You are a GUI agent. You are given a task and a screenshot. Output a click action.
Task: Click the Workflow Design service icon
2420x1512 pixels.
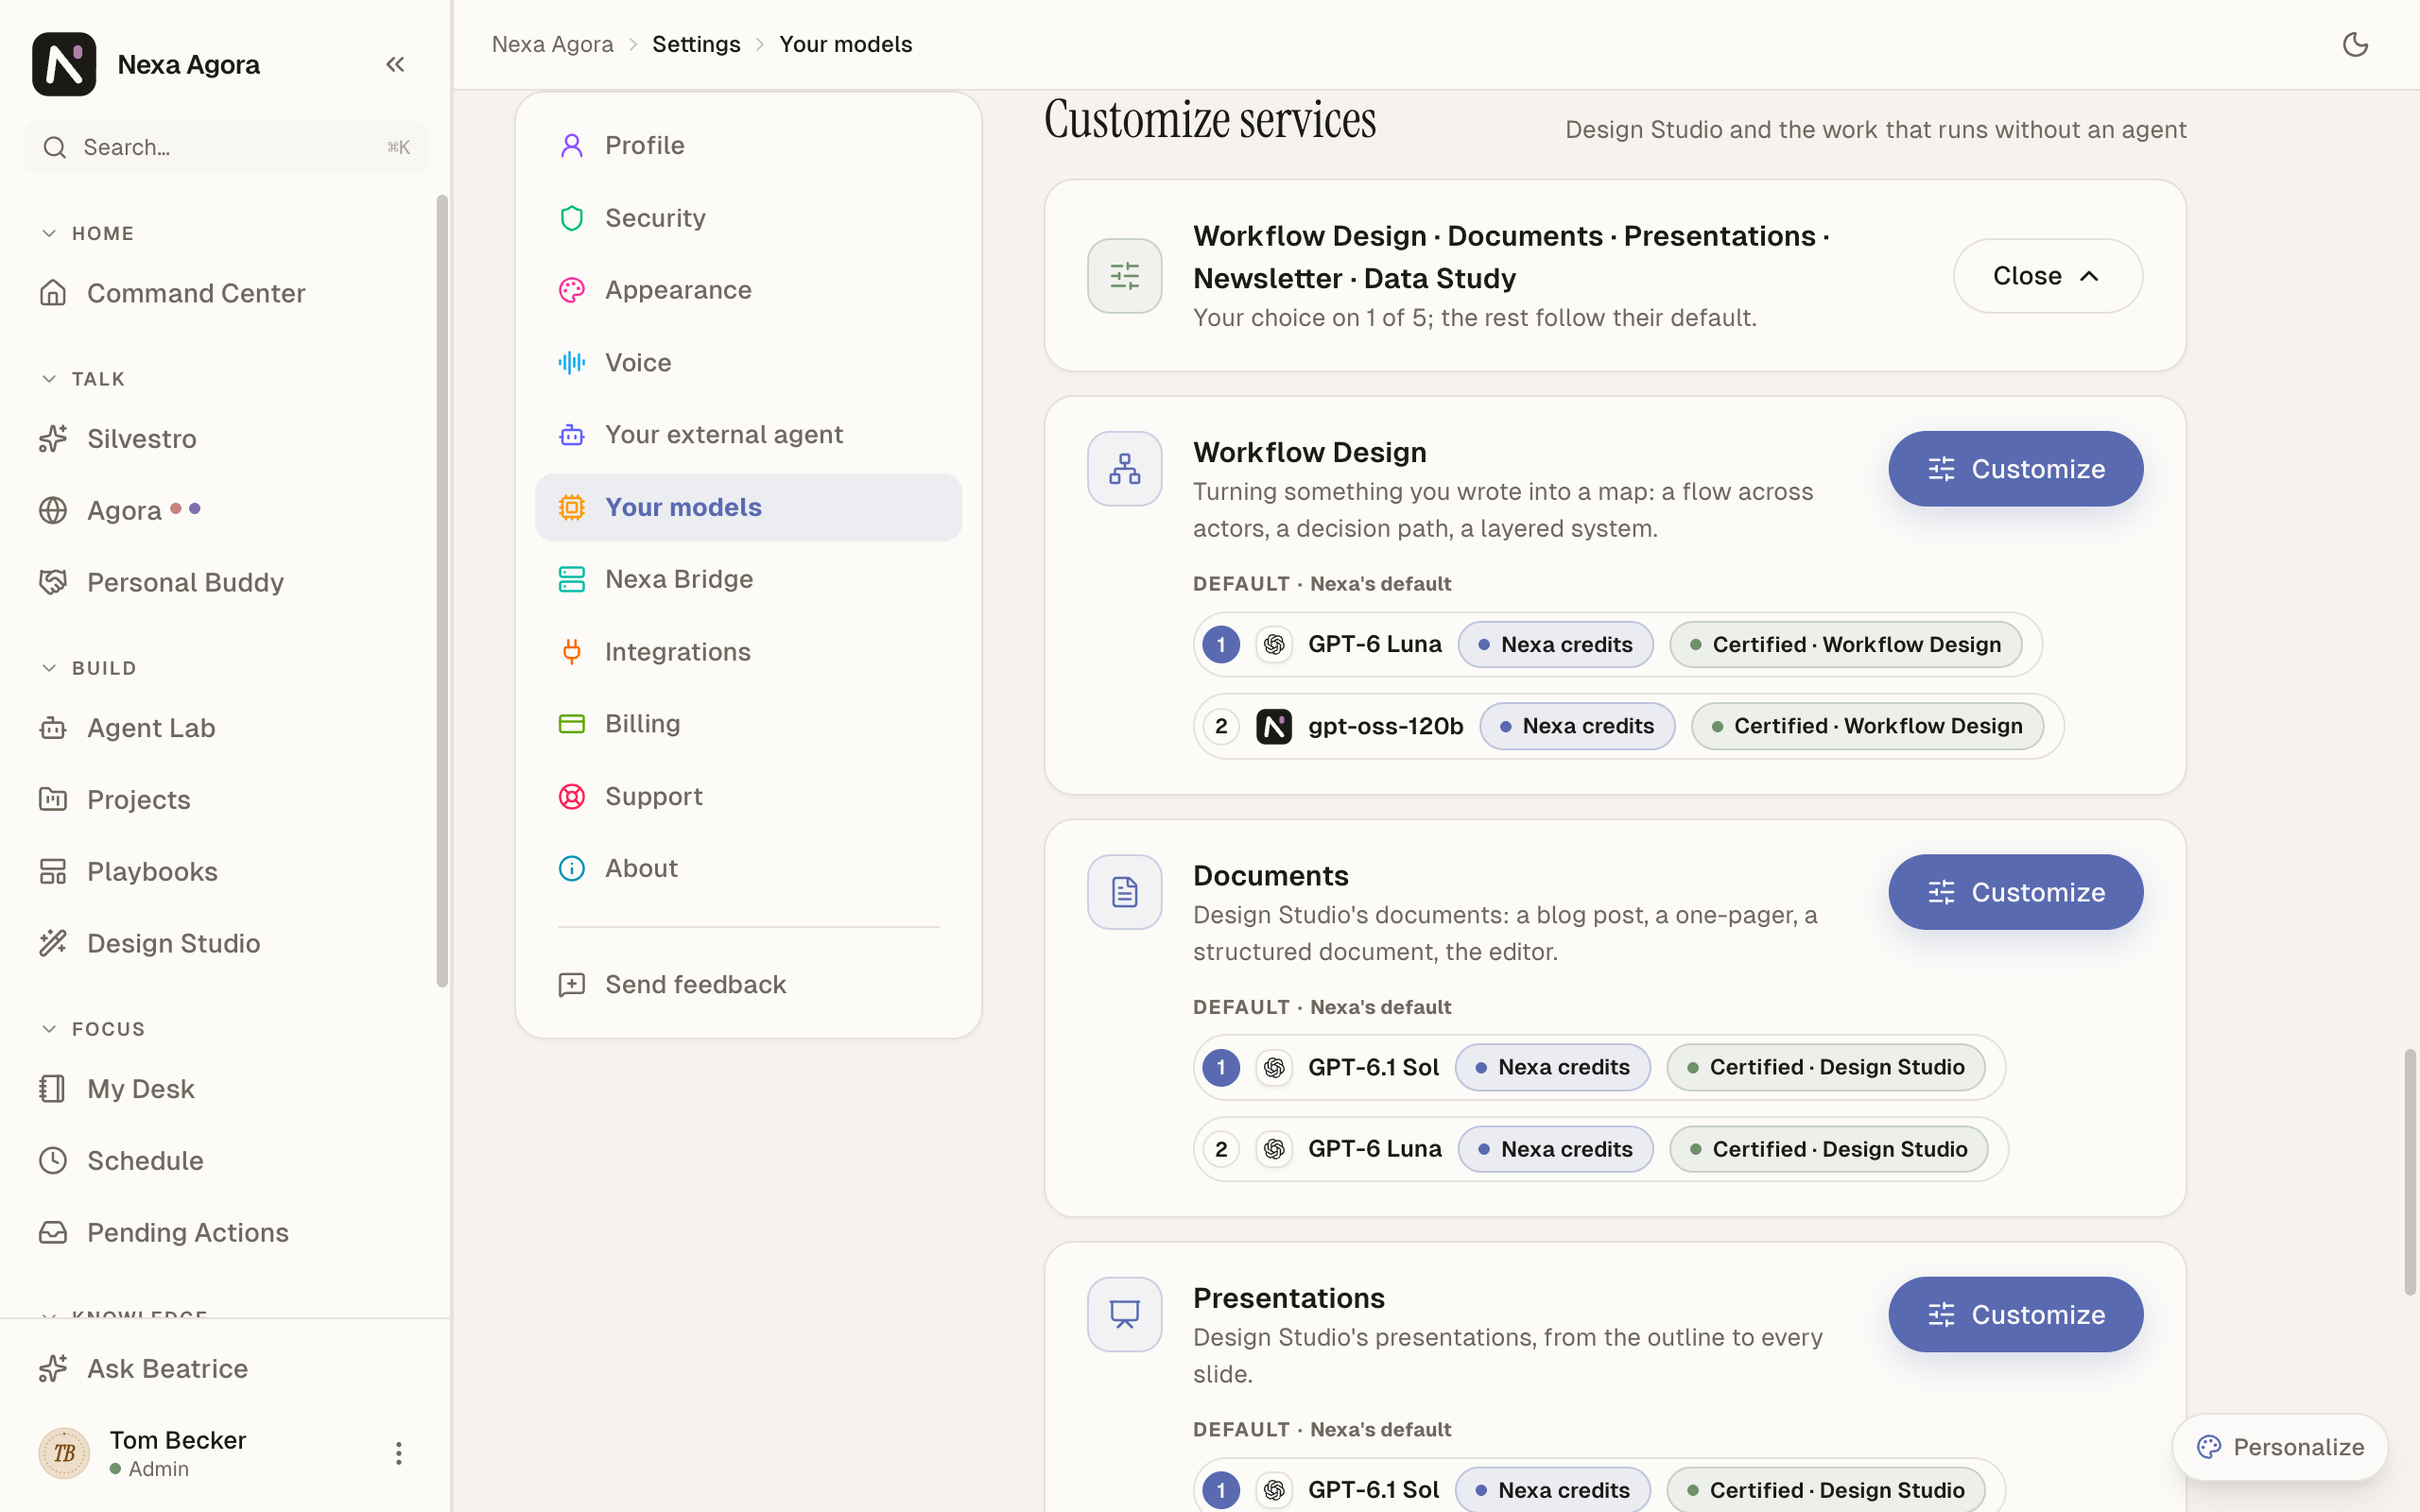click(x=1124, y=468)
